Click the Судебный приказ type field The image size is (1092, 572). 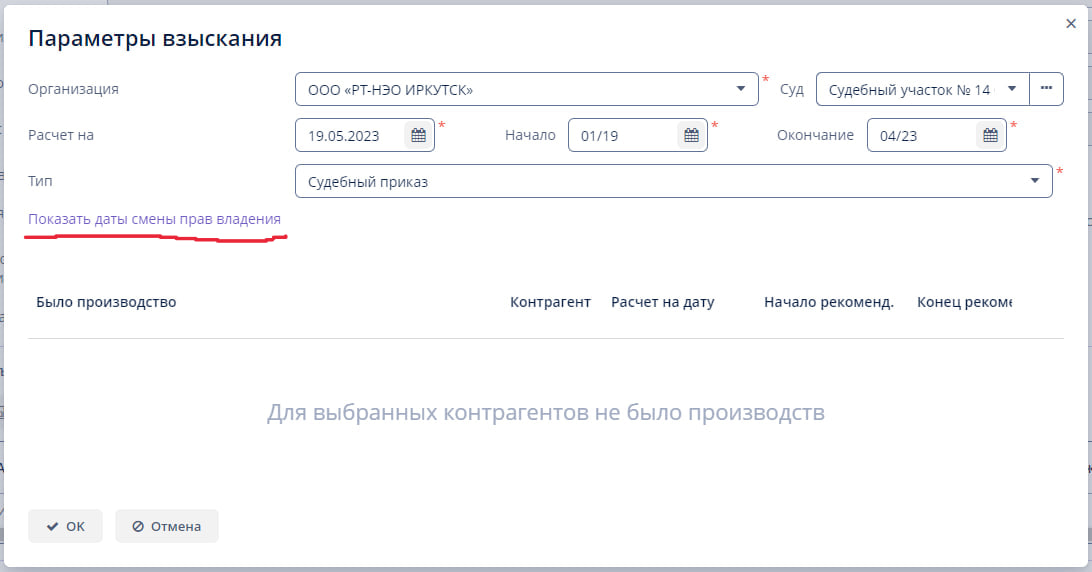[660, 182]
